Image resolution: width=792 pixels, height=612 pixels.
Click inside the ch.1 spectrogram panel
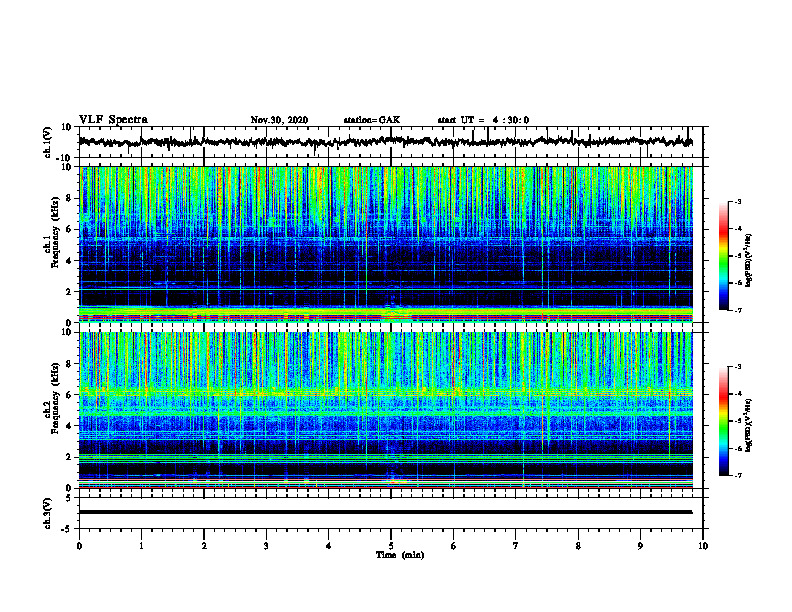click(385, 244)
